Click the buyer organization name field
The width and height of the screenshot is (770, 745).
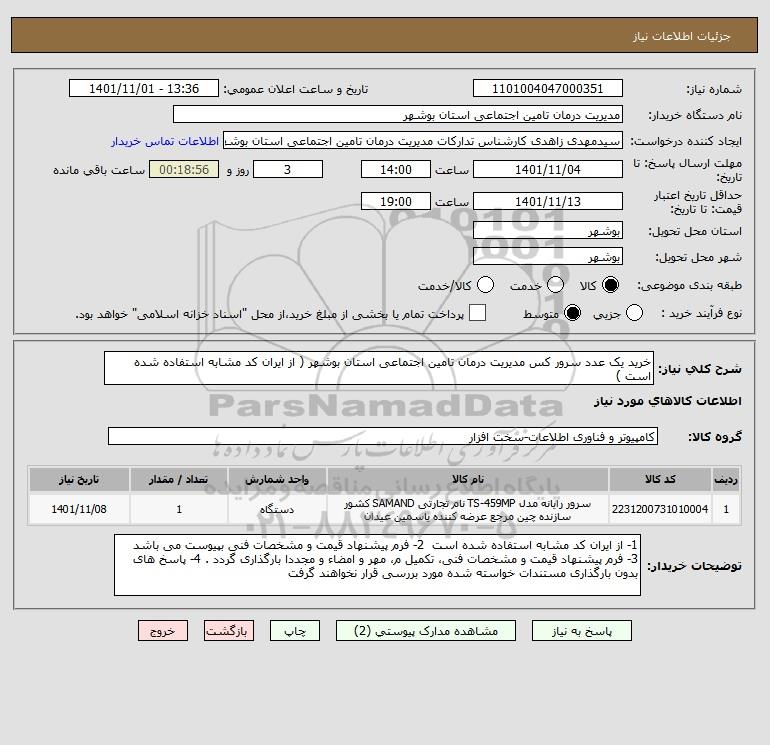click(x=398, y=114)
